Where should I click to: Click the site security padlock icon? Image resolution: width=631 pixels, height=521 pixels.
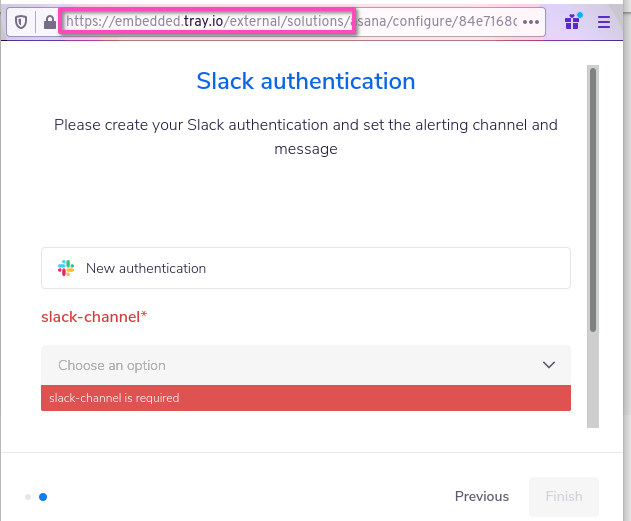[49, 22]
